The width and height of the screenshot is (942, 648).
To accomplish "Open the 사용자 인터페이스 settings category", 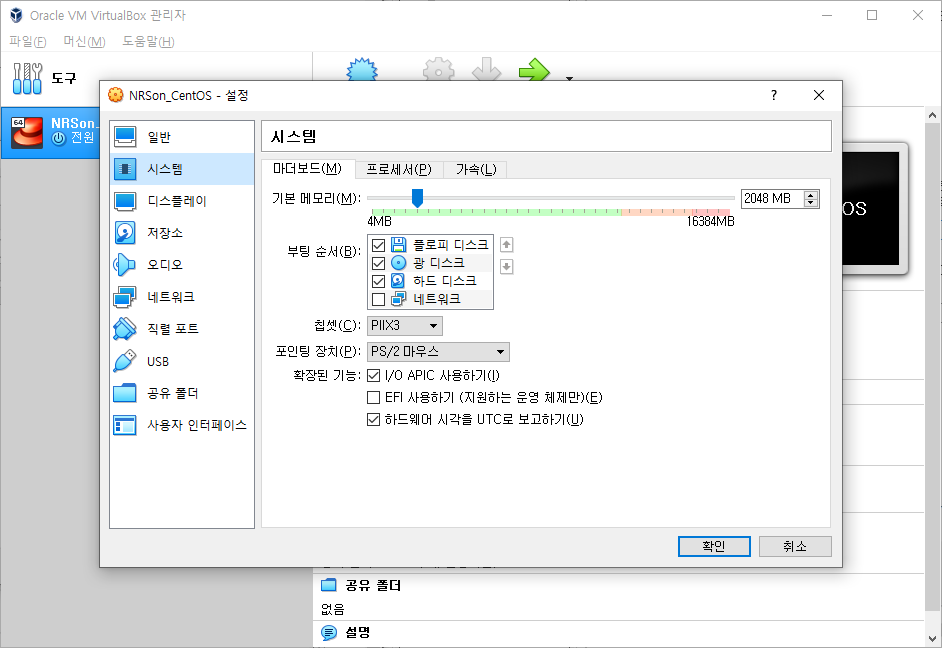I will tap(182, 425).
